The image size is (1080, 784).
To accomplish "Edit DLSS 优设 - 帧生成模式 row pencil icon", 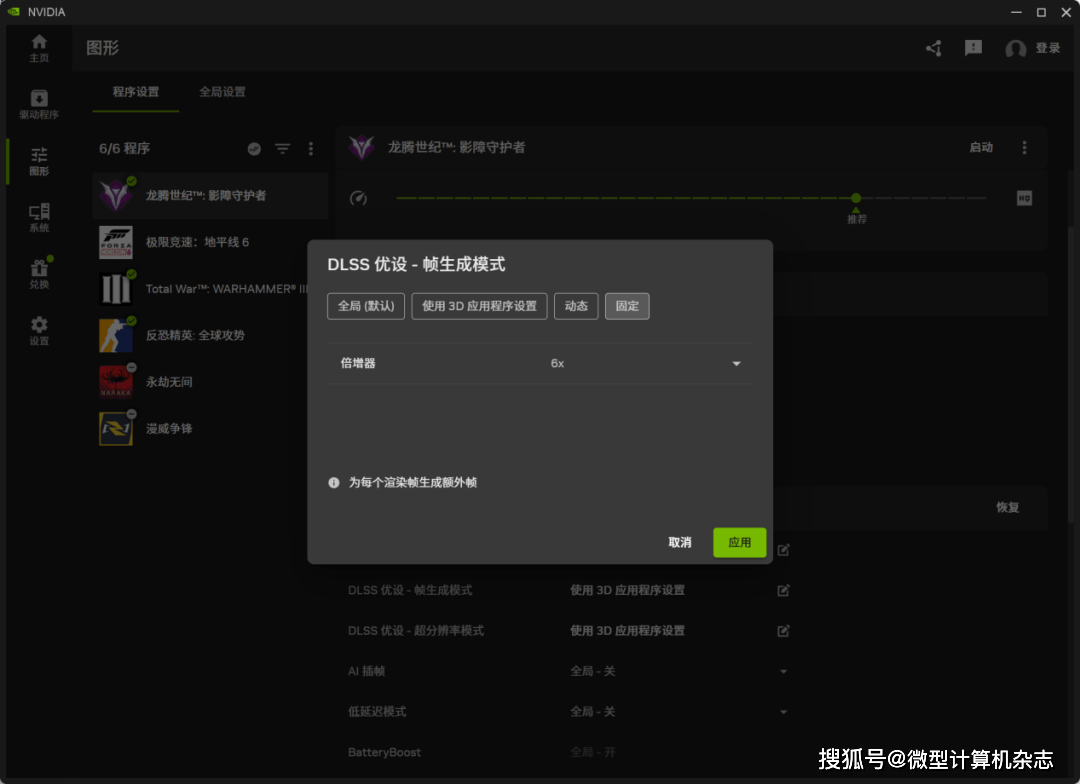I will 783,590.
